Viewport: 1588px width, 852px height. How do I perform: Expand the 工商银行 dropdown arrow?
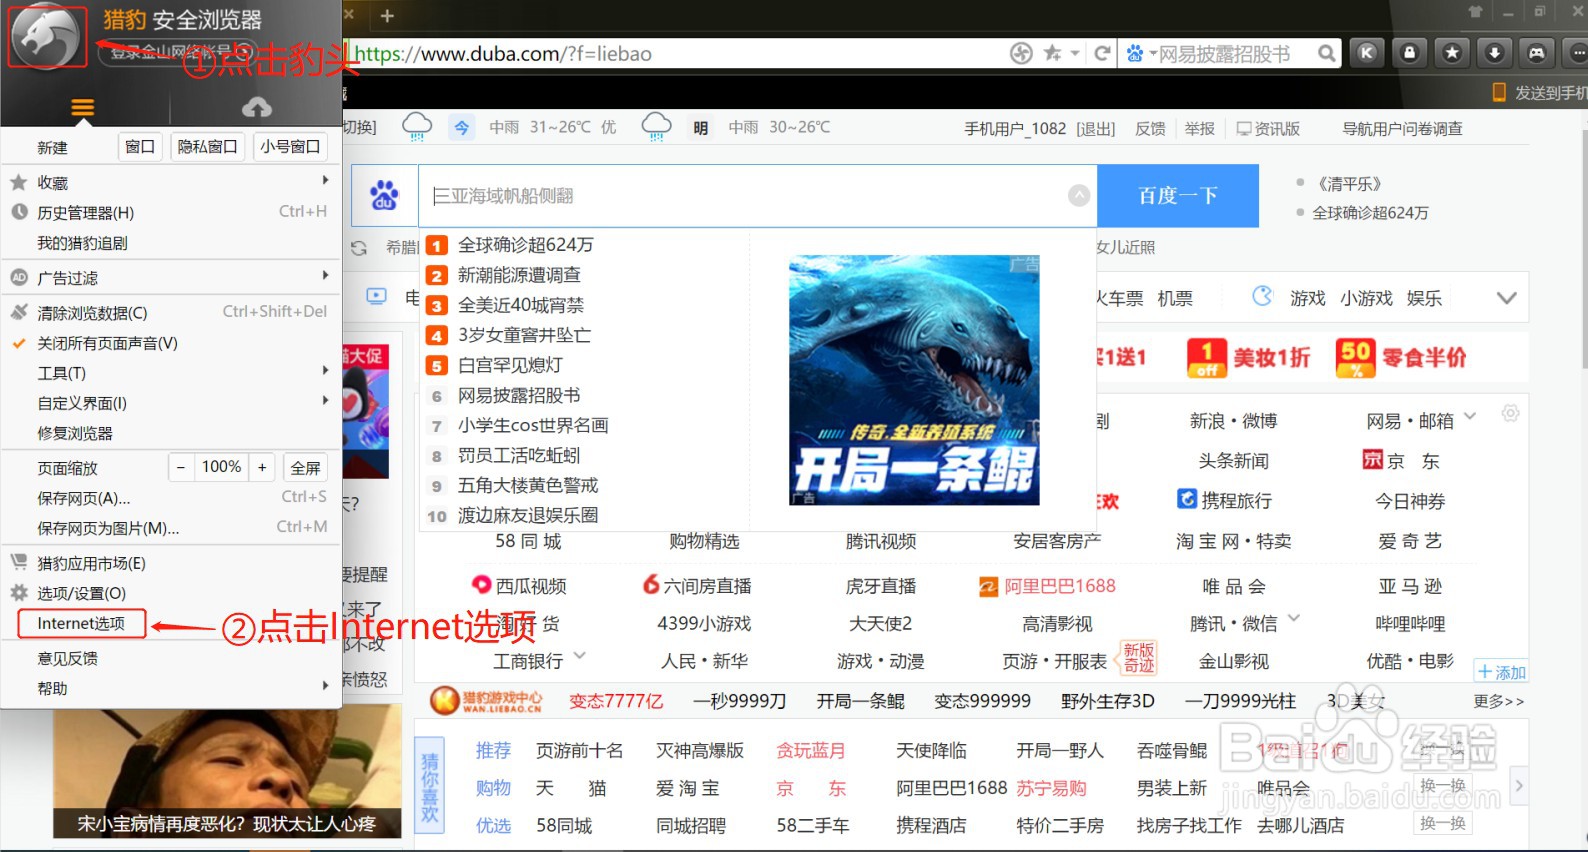pos(579,656)
